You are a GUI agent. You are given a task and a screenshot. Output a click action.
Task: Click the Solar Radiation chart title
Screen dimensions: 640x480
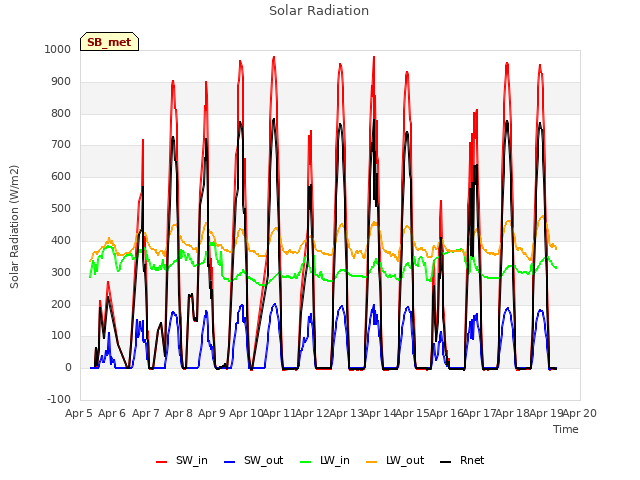[319, 11]
